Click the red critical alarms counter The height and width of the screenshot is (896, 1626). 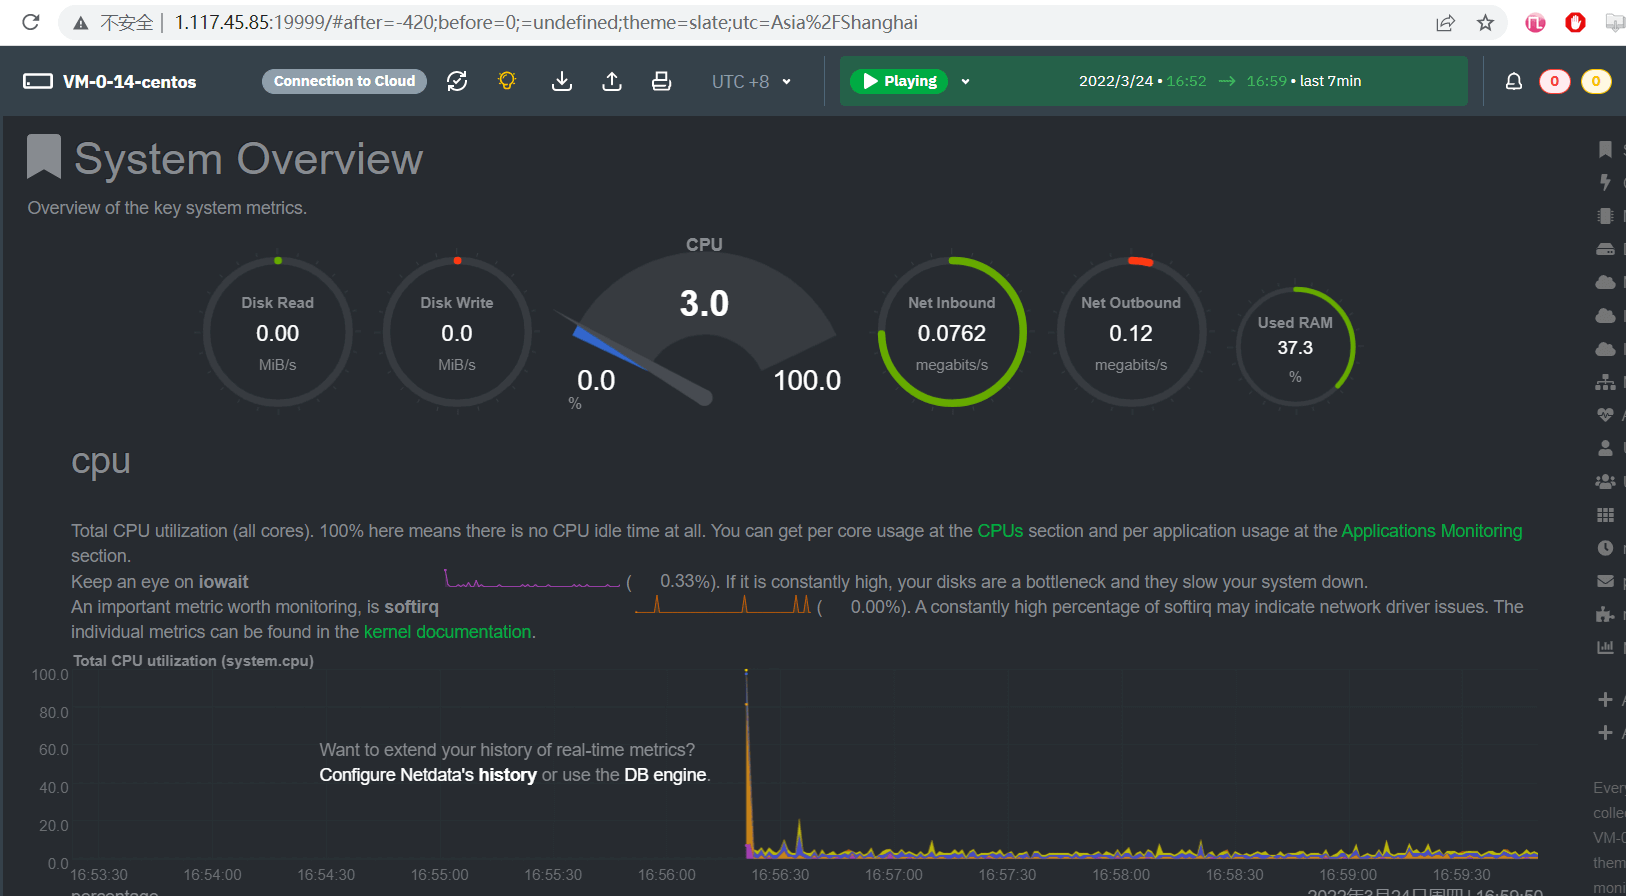pyautogui.click(x=1554, y=81)
